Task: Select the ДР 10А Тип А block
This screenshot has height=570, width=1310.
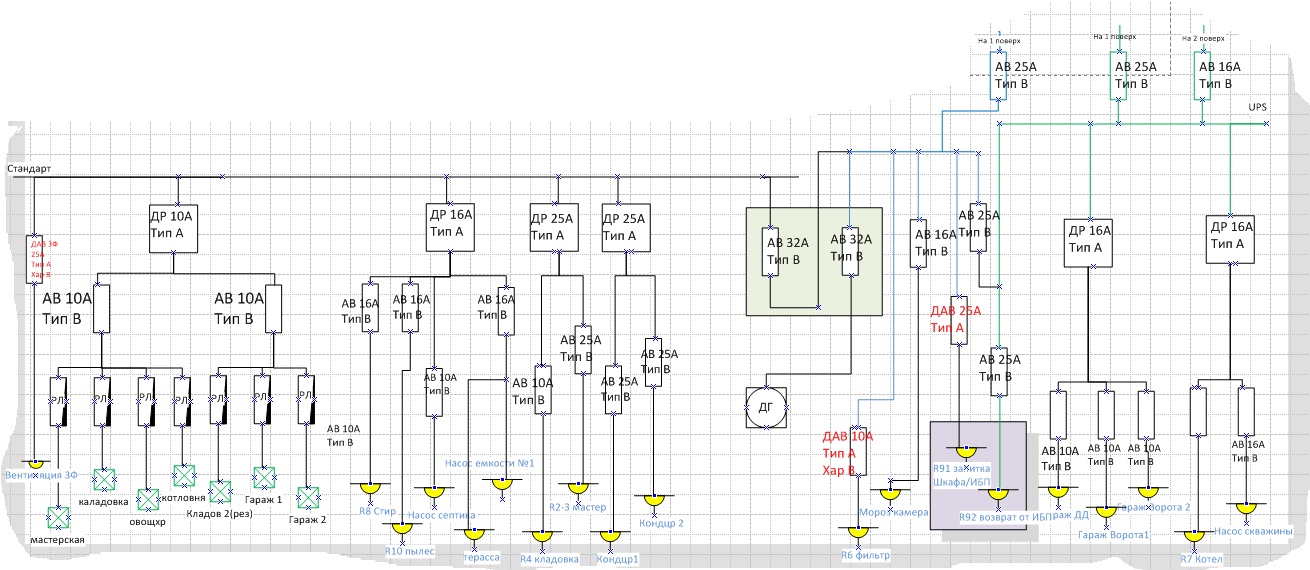Action: point(175,227)
